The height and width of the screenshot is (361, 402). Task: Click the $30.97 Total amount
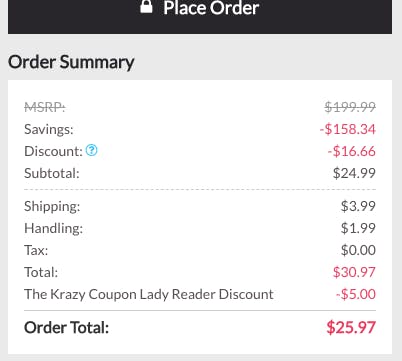(354, 272)
